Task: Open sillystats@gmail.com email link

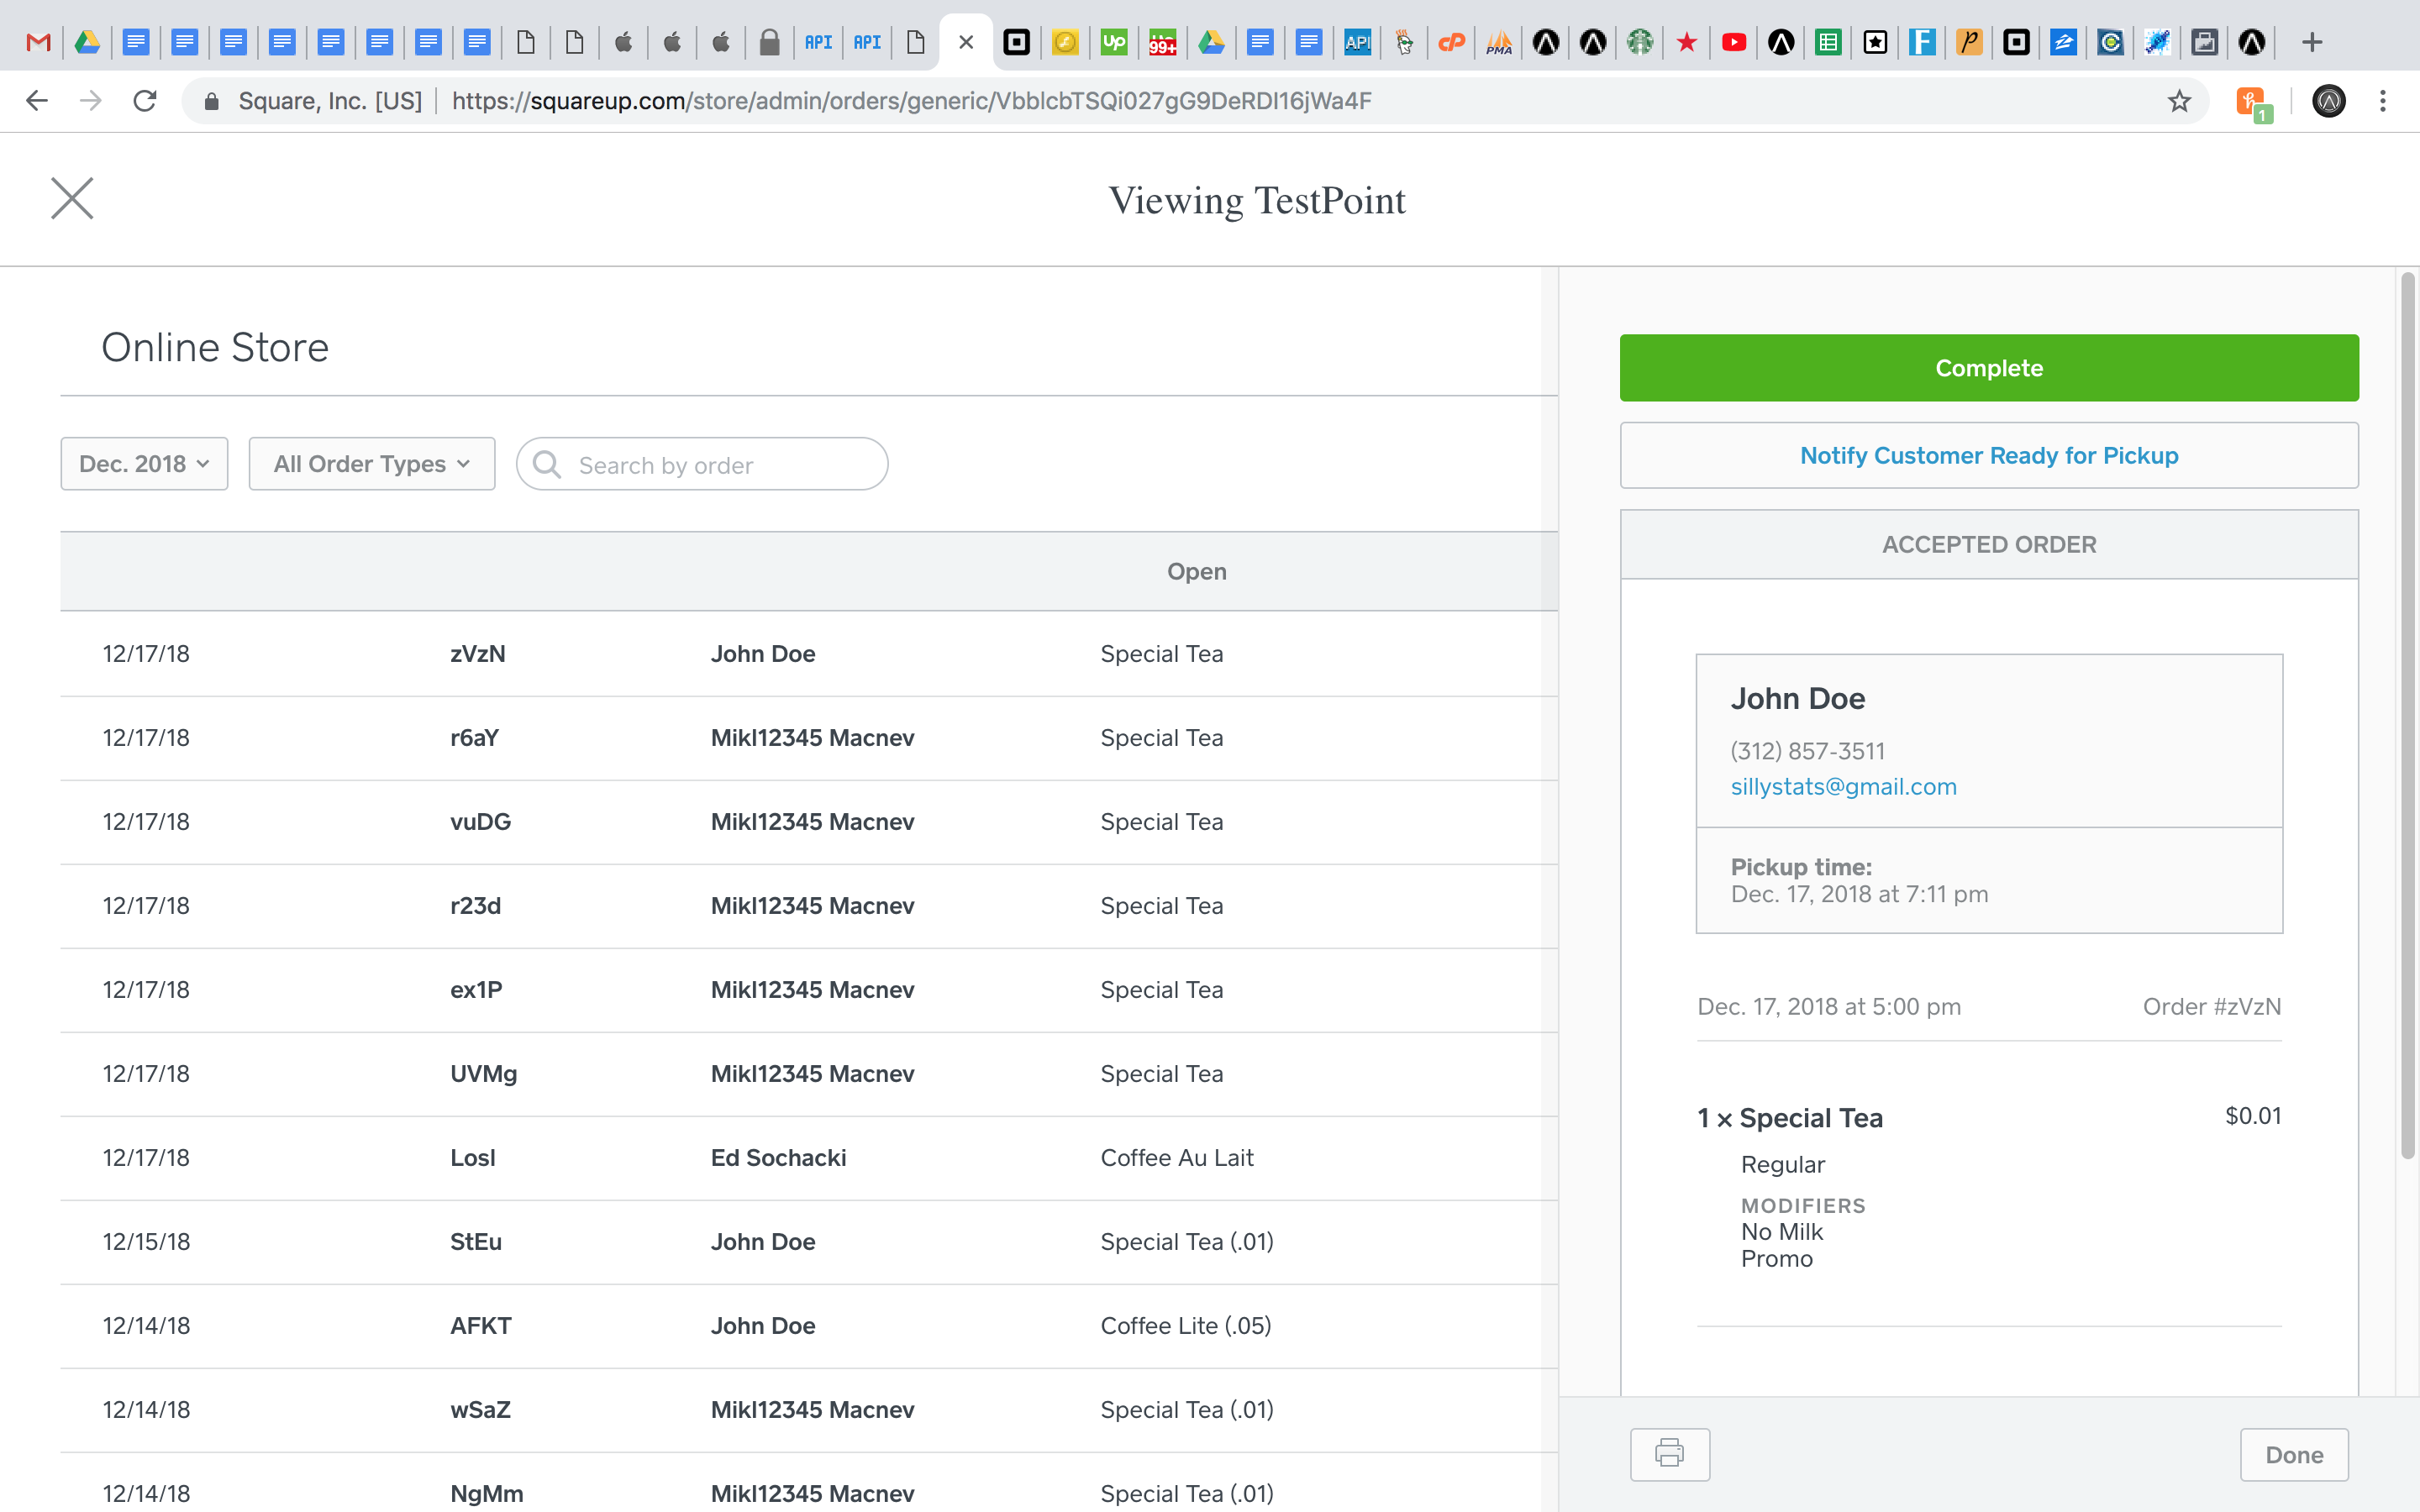Action: pos(1843,787)
